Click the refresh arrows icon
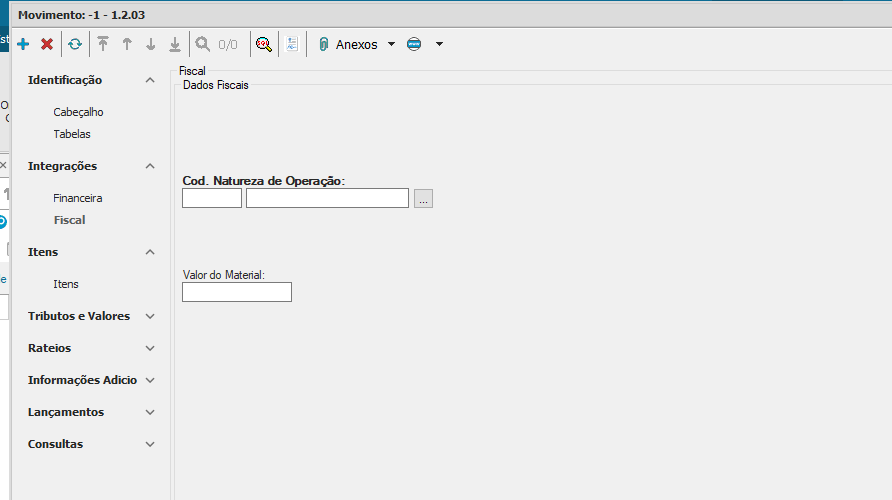892x500 pixels. tap(75, 44)
